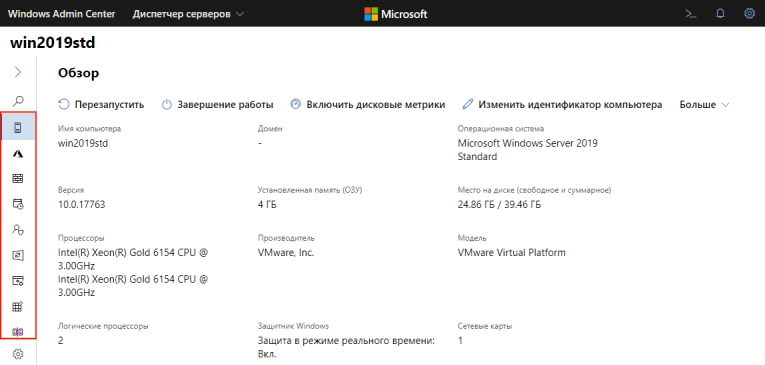
Task: Expand the left tools sidebar chevron
Action: pyautogui.click(x=18, y=72)
